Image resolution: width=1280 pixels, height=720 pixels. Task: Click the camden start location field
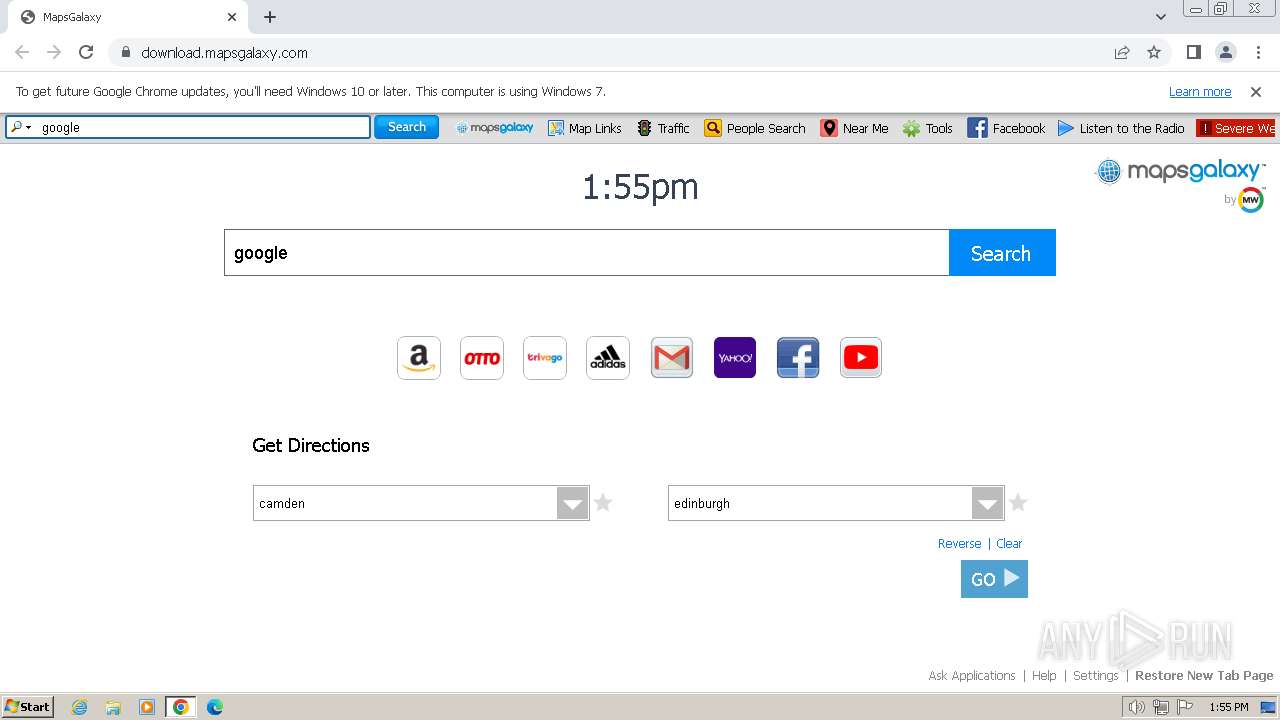[x=405, y=503]
